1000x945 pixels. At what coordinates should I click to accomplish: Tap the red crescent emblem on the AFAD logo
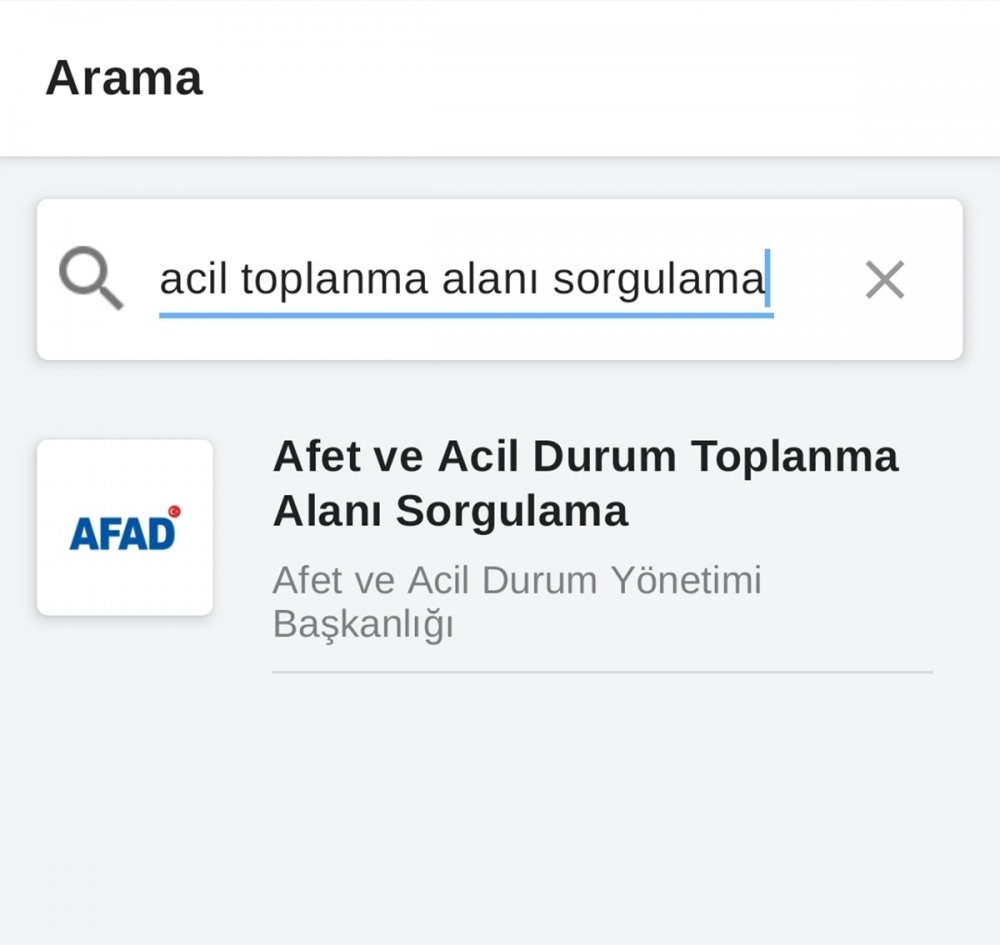[x=174, y=512]
